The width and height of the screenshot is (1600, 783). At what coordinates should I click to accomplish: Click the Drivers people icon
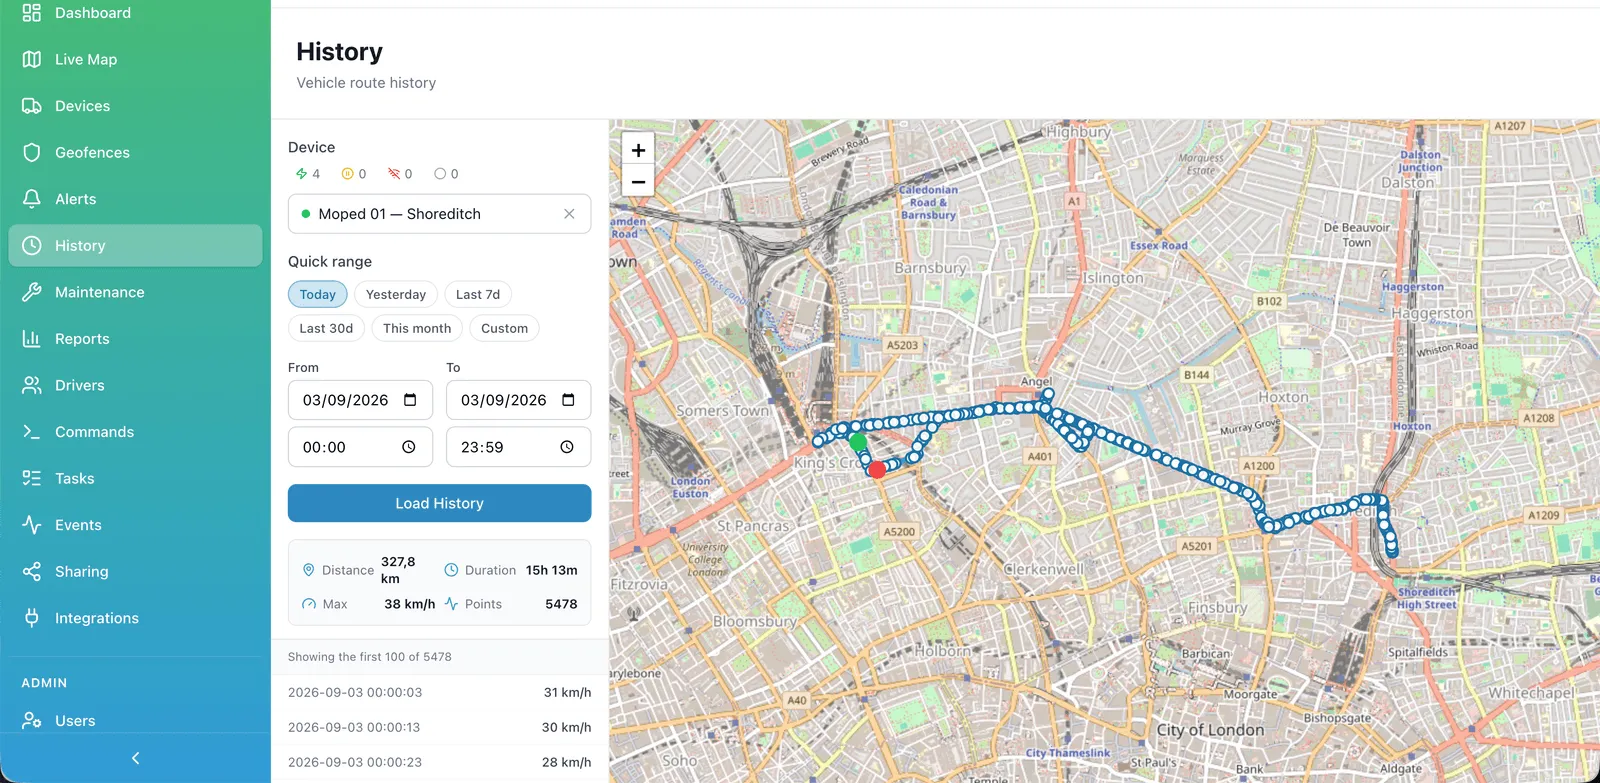(x=32, y=385)
